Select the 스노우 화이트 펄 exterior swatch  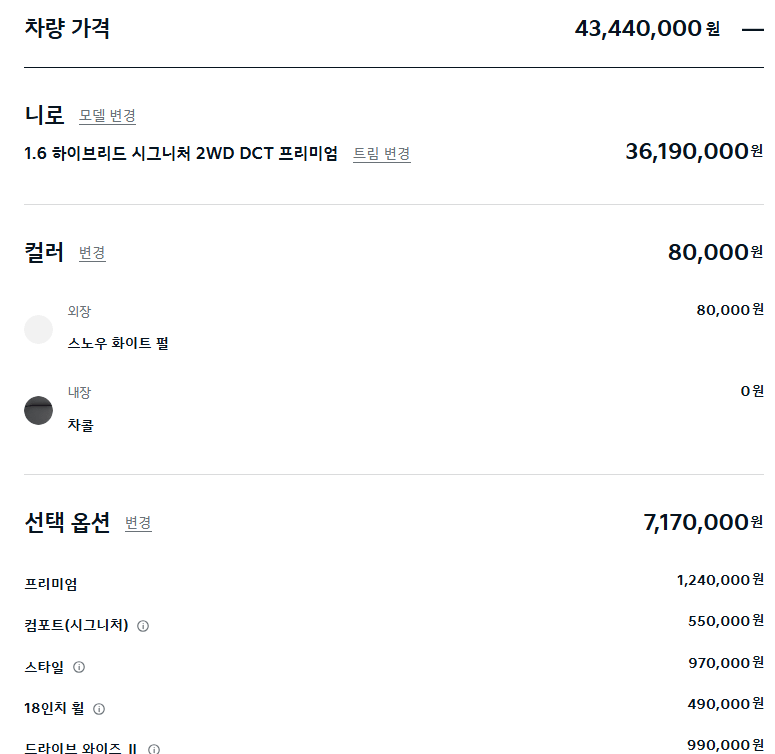coord(38,329)
